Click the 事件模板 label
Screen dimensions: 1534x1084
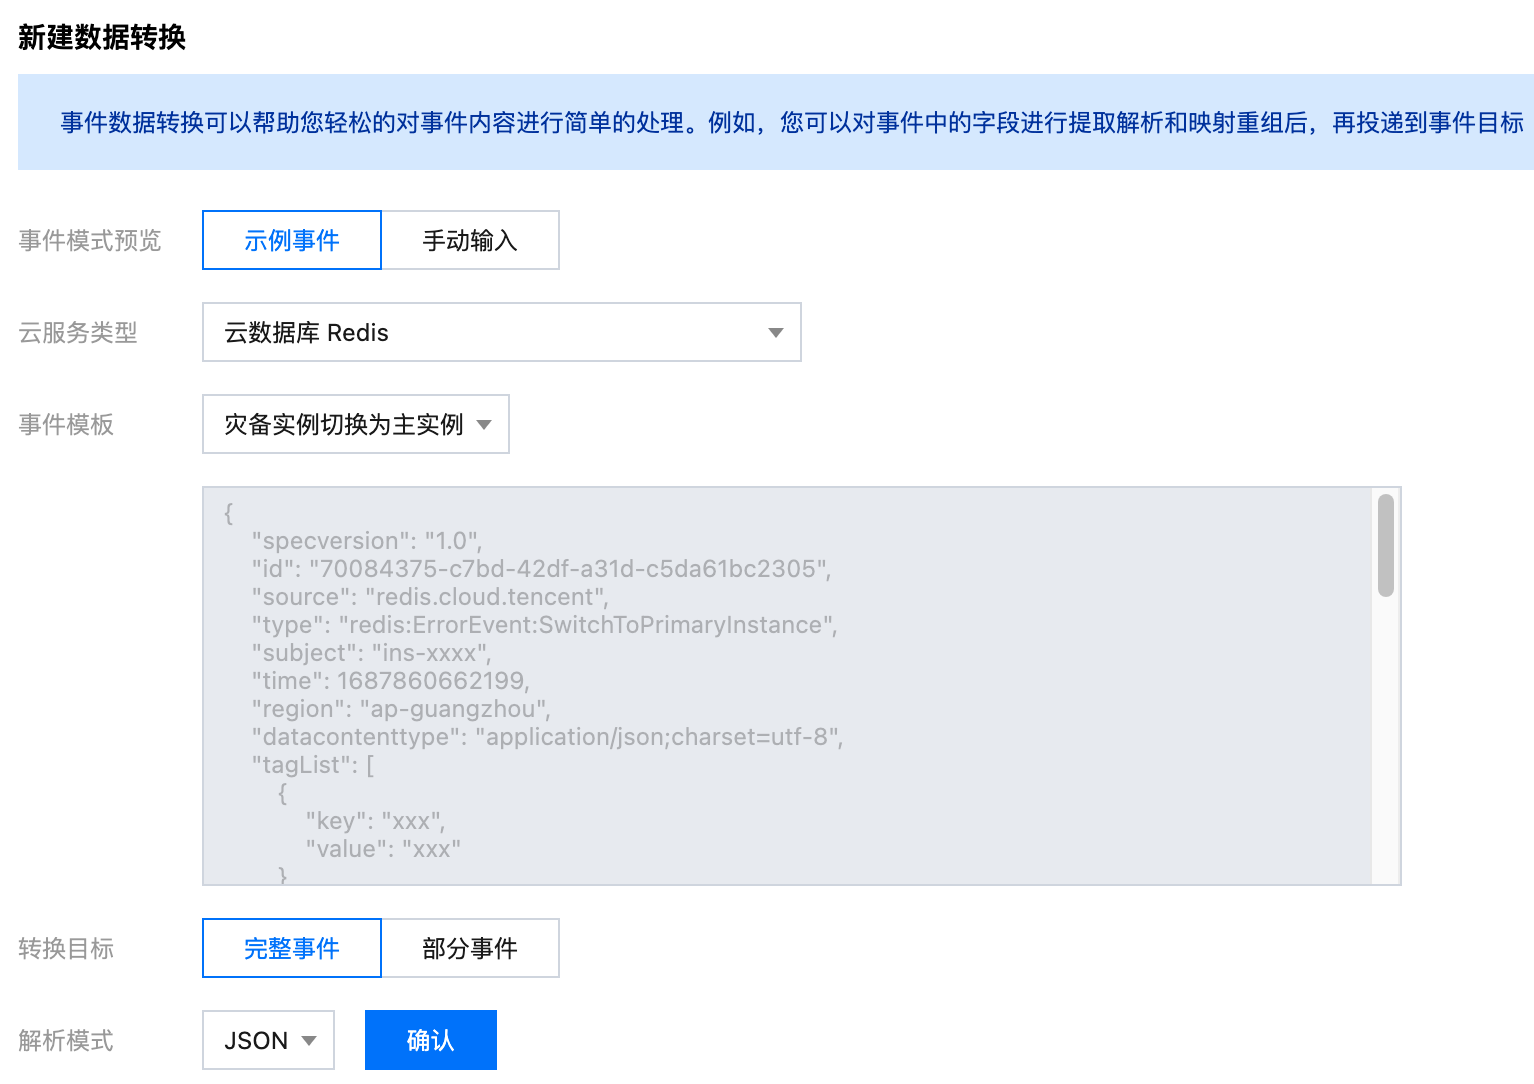(66, 424)
